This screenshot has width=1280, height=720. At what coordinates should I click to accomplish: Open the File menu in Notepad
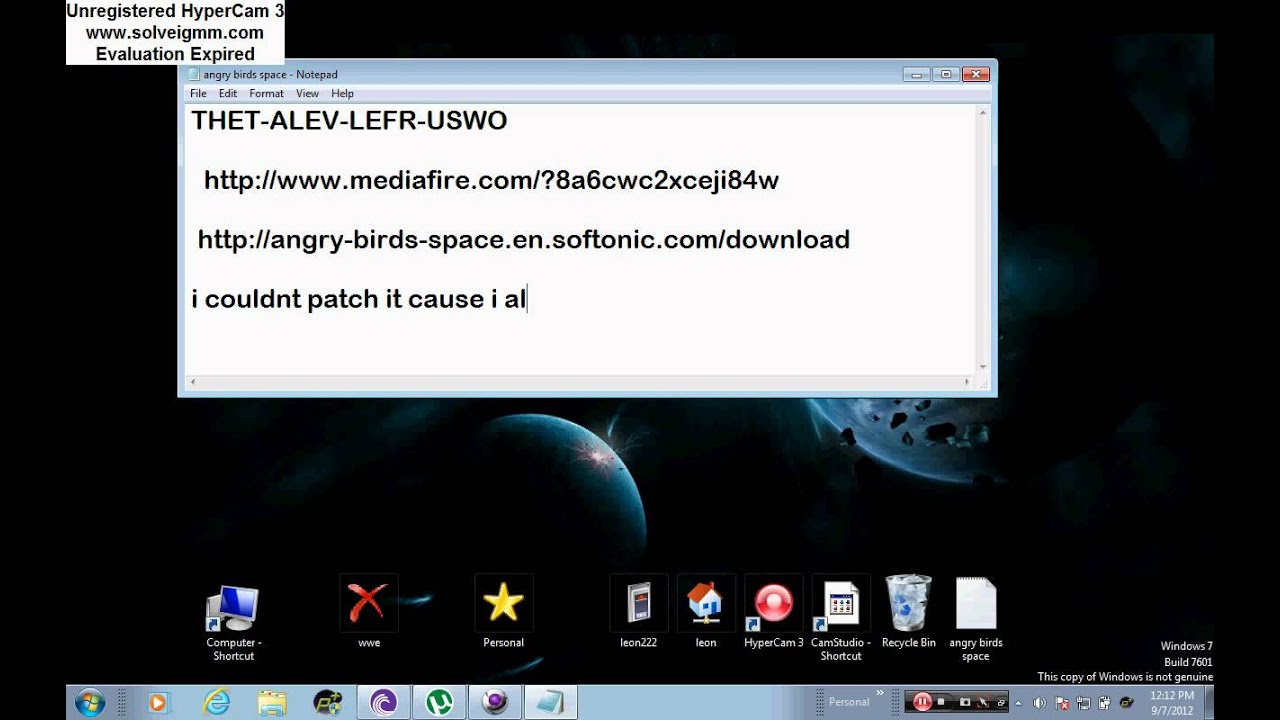(198, 93)
